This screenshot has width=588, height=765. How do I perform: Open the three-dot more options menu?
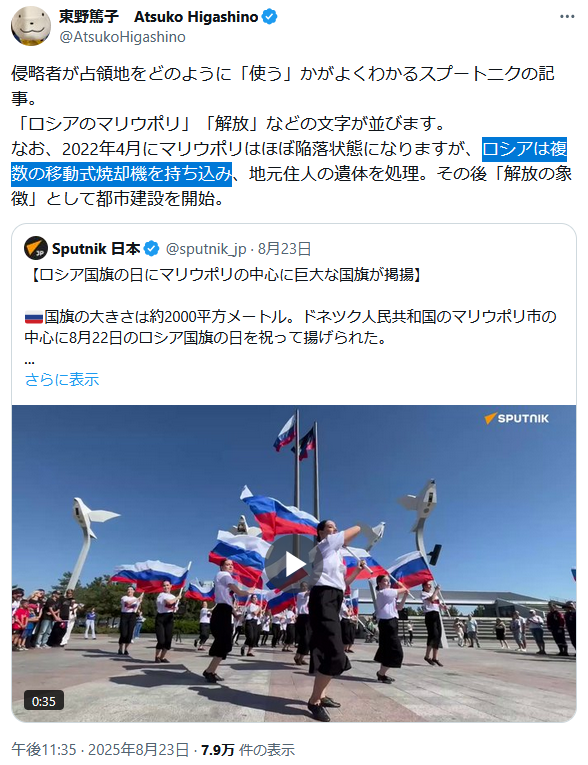(567, 17)
